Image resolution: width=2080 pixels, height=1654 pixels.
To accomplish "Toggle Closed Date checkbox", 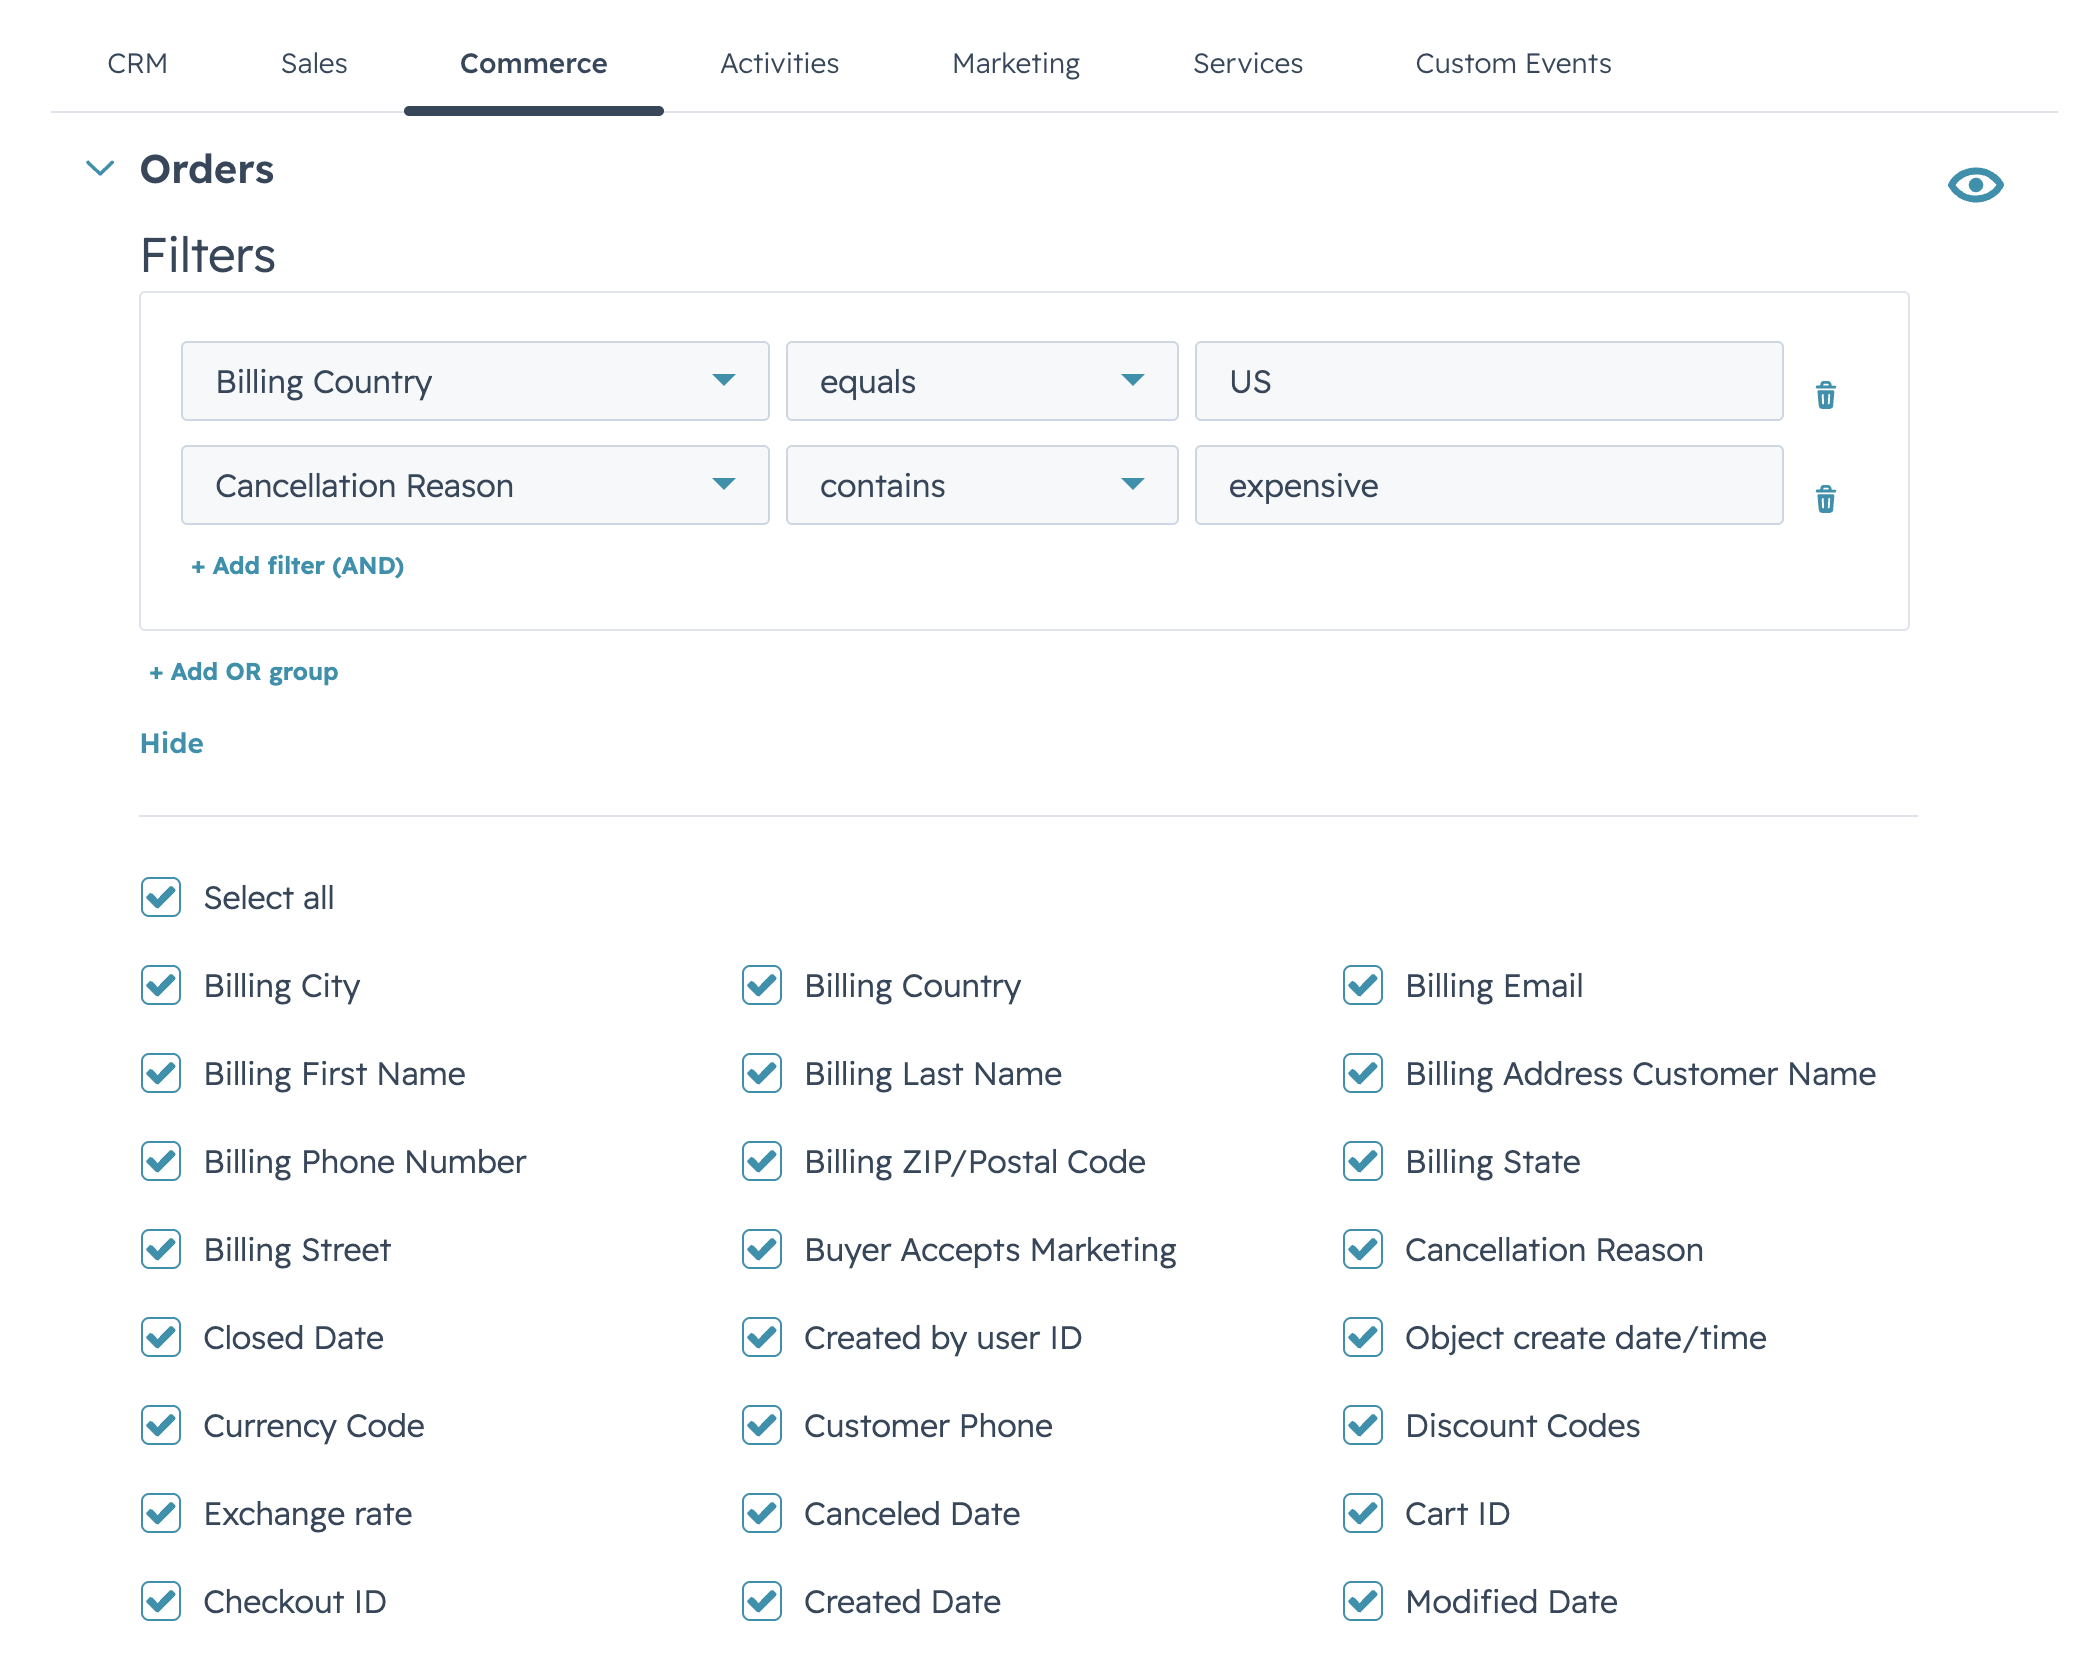I will [161, 1337].
